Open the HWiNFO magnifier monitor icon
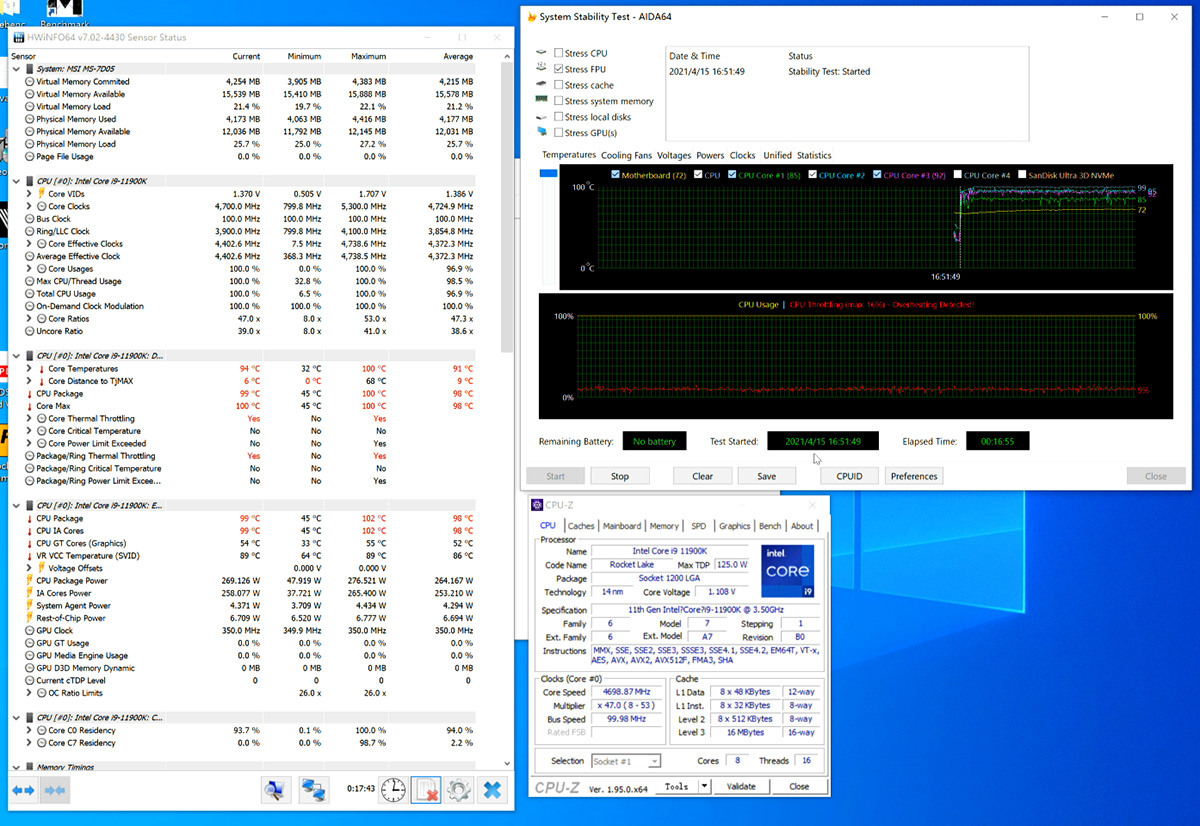Image resolution: width=1200 pixels, height=826 pixels. tap(275, 790)
